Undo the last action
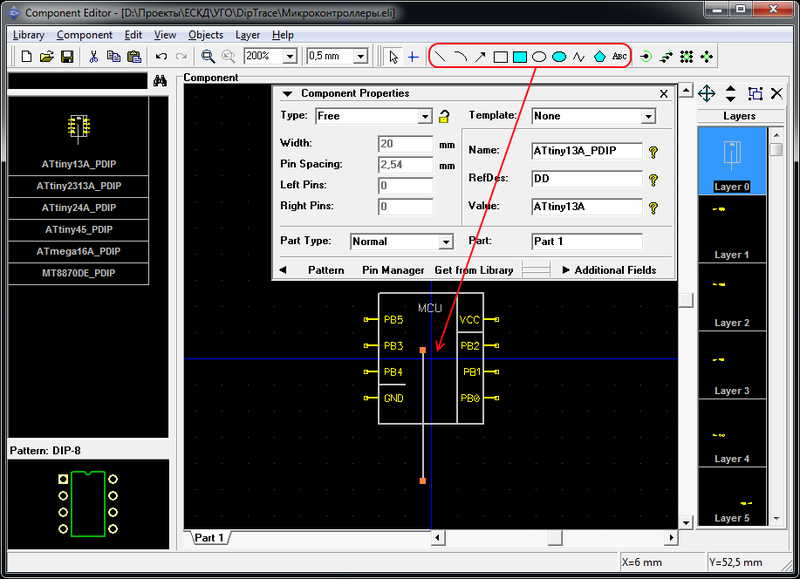The image size is (800, 579). pyautogui.click(x=161, y=56)
